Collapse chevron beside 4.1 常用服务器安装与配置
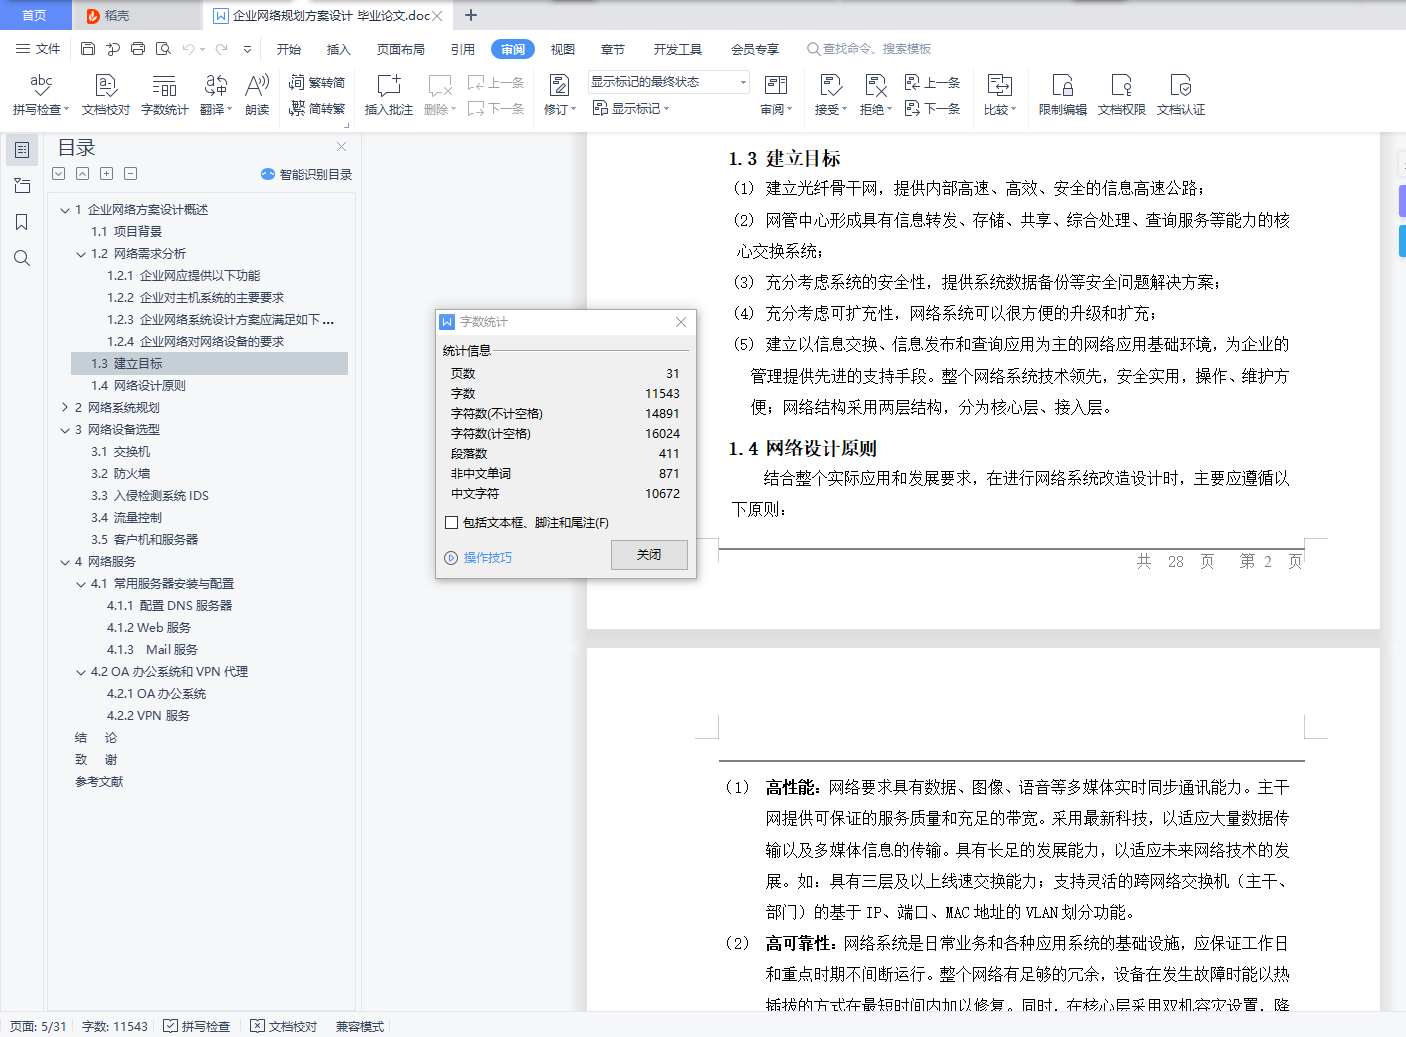This screenshot has height=1037, width=1406. (81, 584)
